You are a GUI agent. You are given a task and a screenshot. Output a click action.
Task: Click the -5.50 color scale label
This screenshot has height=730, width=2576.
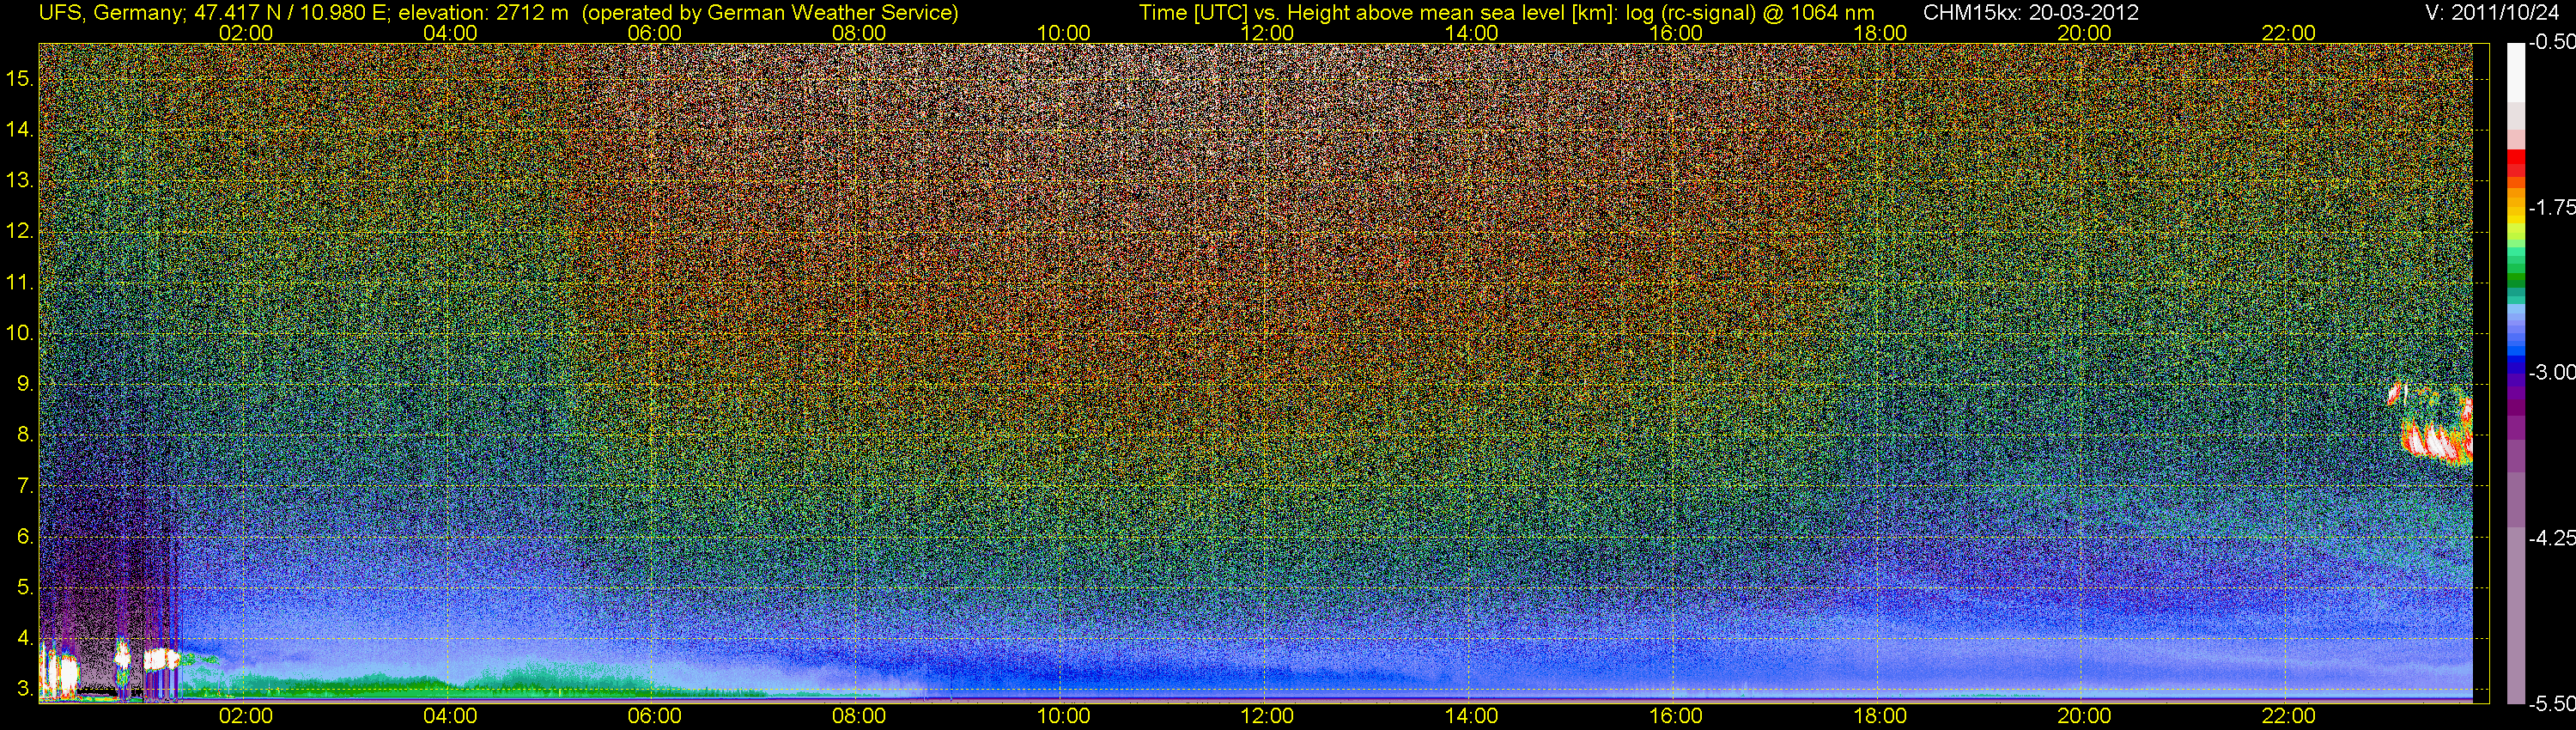(x=2551, y=704)
